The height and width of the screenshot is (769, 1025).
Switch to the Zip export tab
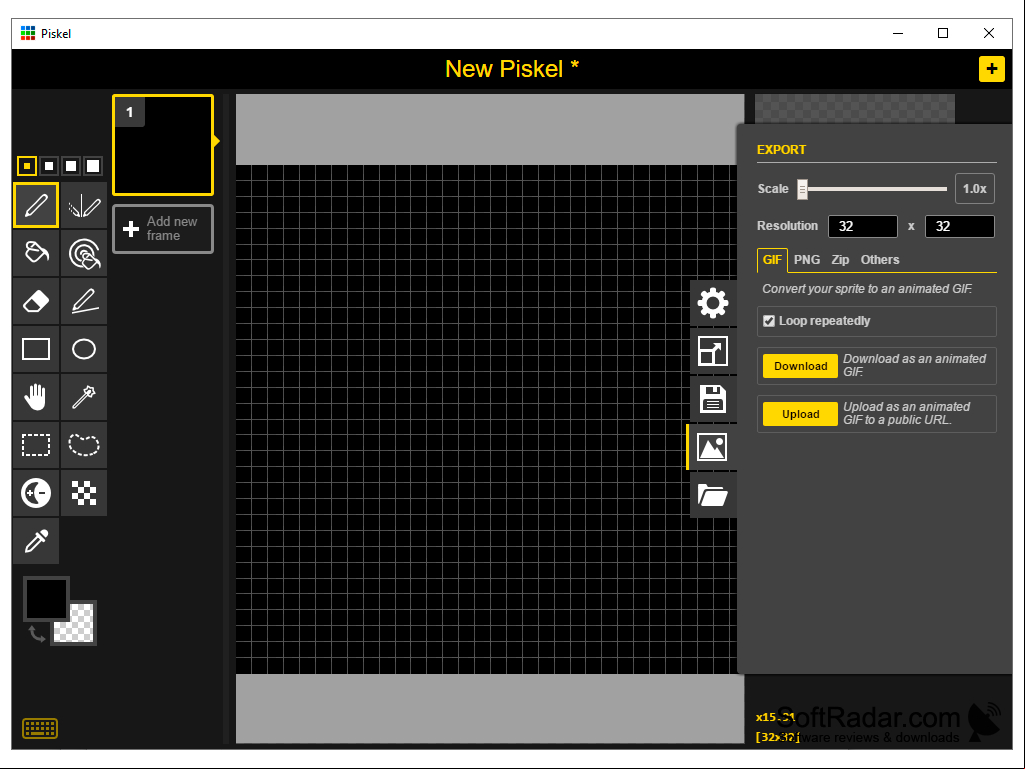point(840,260)
